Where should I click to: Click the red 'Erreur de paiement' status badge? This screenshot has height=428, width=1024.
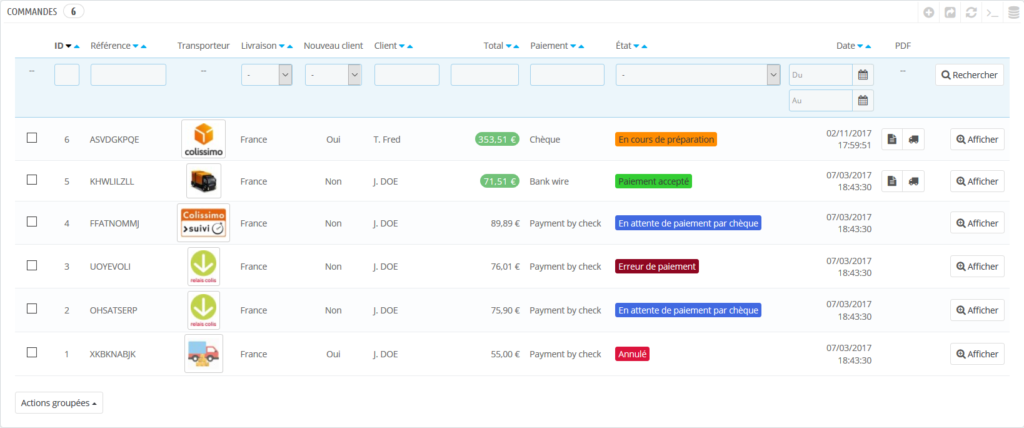click(656, 267)
